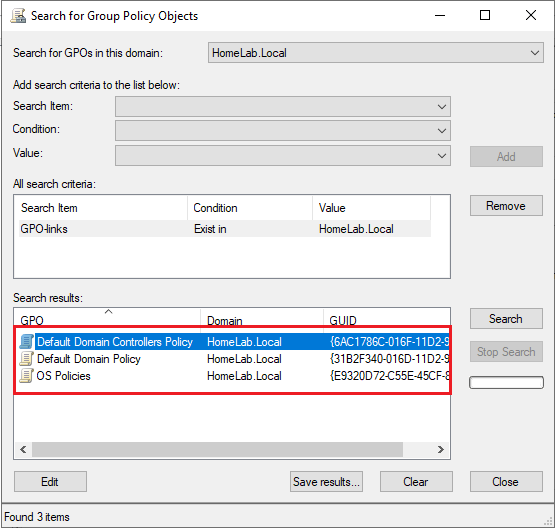The height and width of the screenshot is (528, 555).
Task: Click the Search button
Action: tap(506, 318)
